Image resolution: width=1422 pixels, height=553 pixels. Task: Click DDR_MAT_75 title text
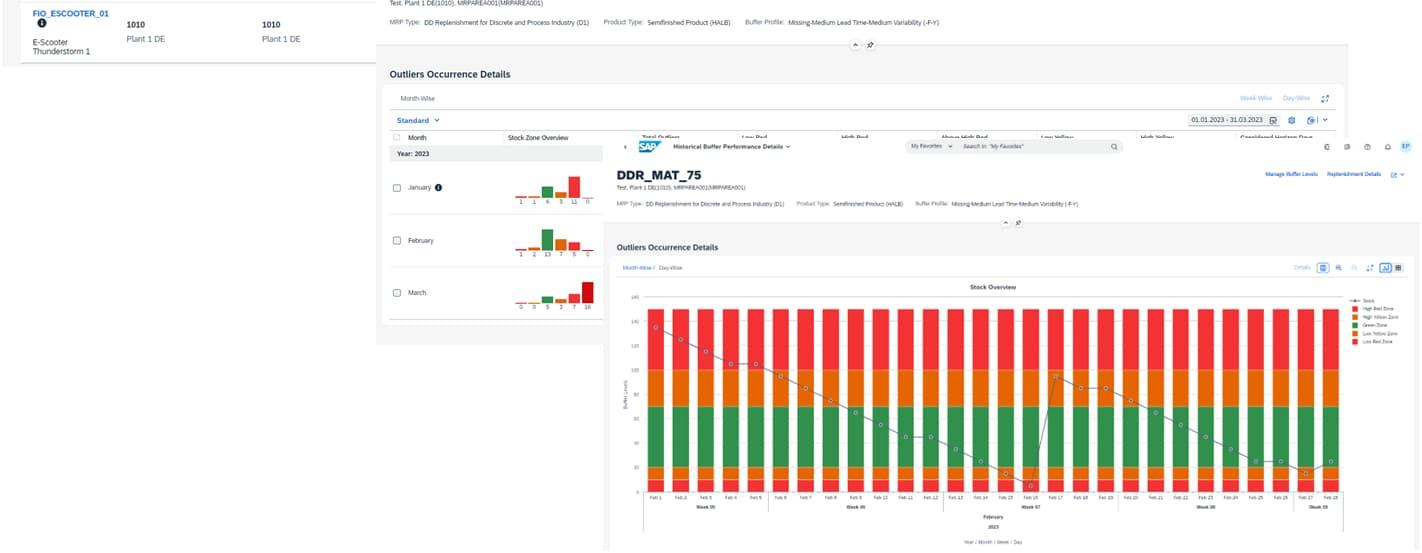pos(659,175)
